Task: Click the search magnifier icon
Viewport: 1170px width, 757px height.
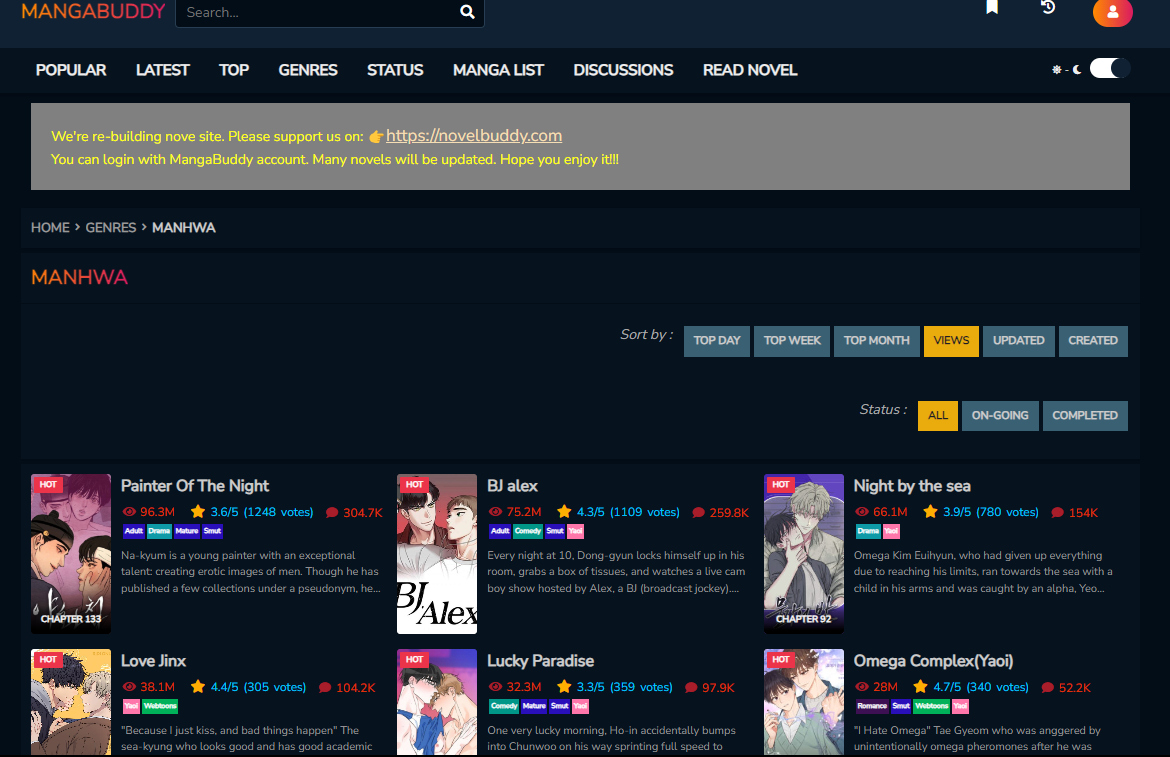Action: click(467, 12)
